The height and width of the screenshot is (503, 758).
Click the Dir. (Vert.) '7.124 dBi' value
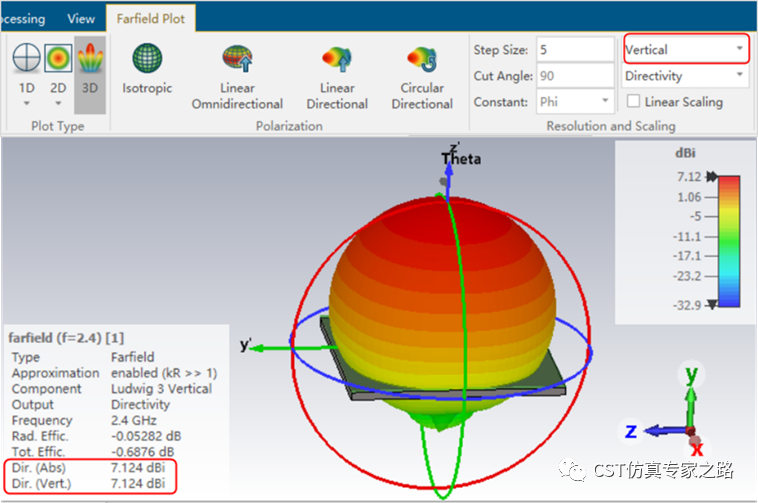[138, 483]
